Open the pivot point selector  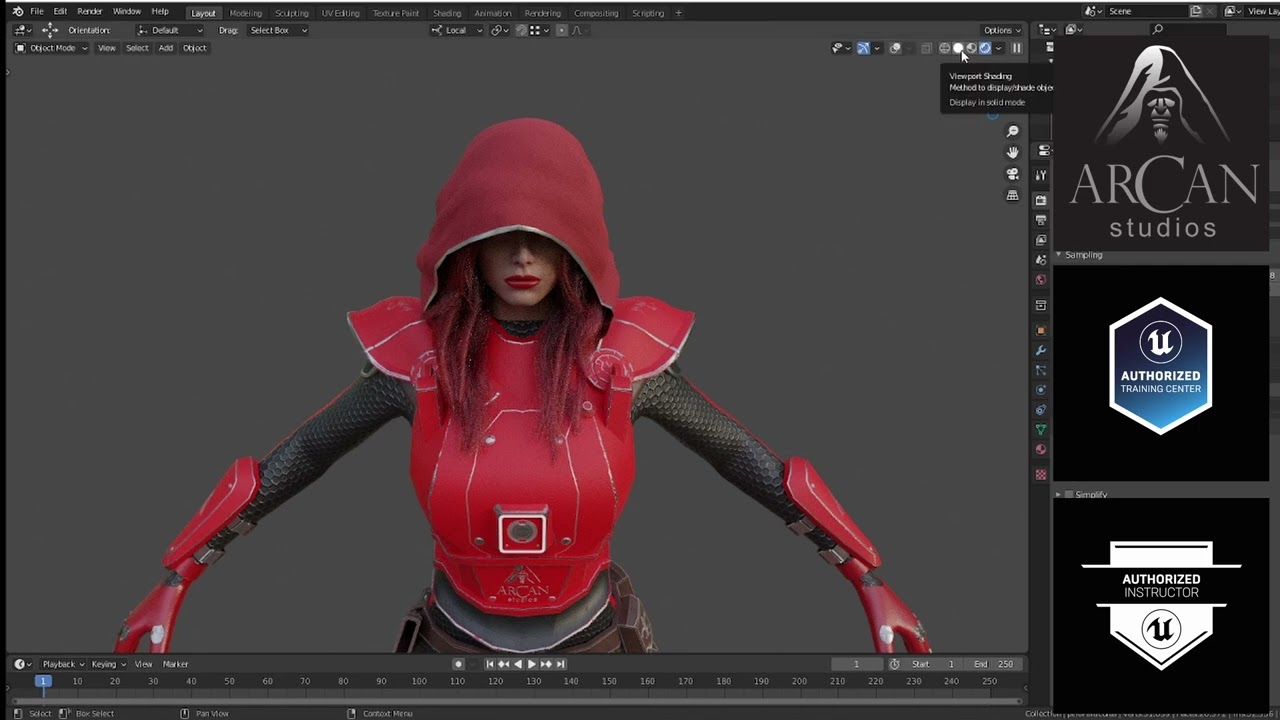[500, 30]
